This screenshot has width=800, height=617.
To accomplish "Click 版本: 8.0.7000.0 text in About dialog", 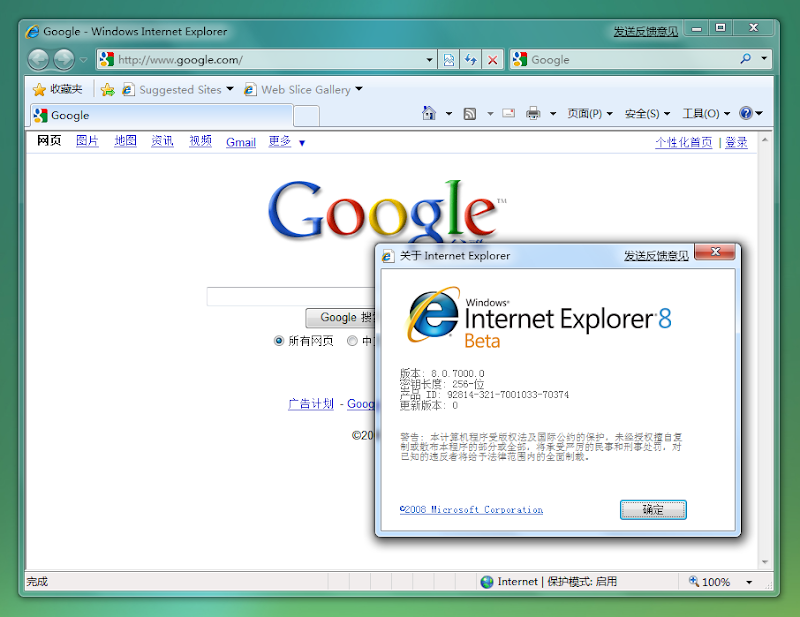I will tap(442, 374).
